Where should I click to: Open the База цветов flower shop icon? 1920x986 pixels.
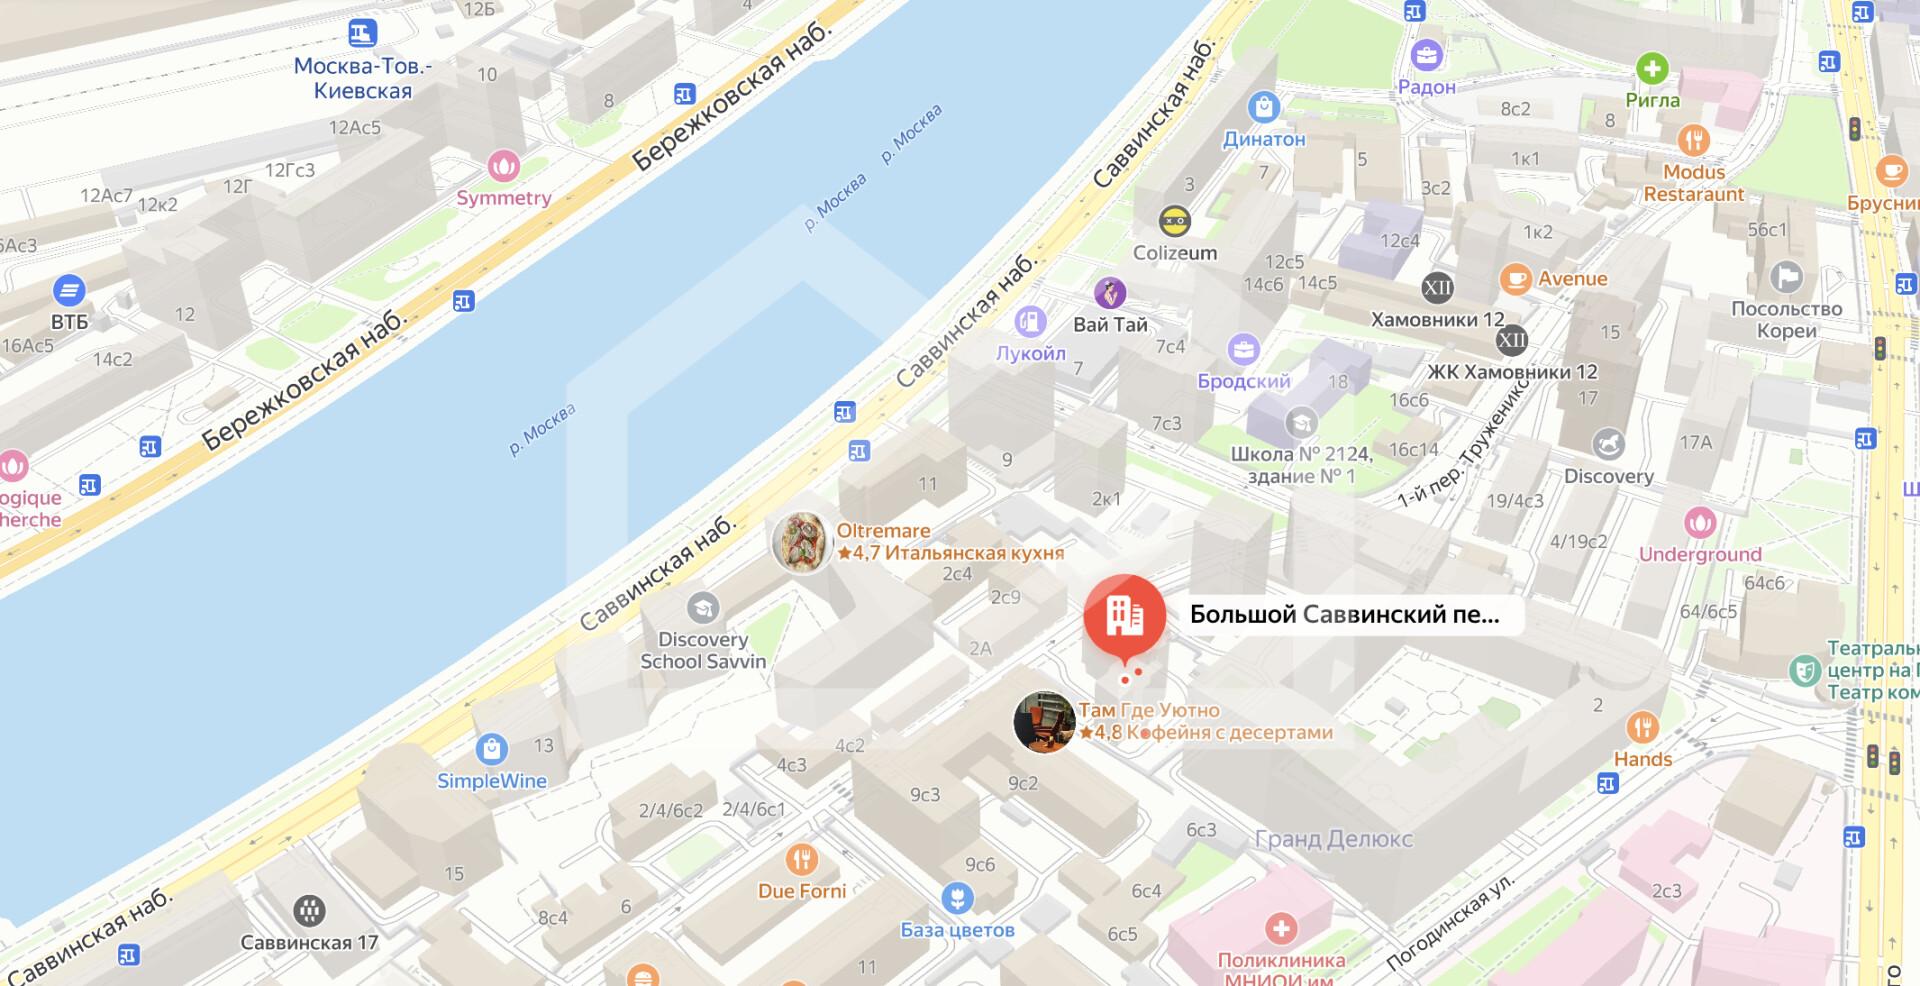point(957,897)
